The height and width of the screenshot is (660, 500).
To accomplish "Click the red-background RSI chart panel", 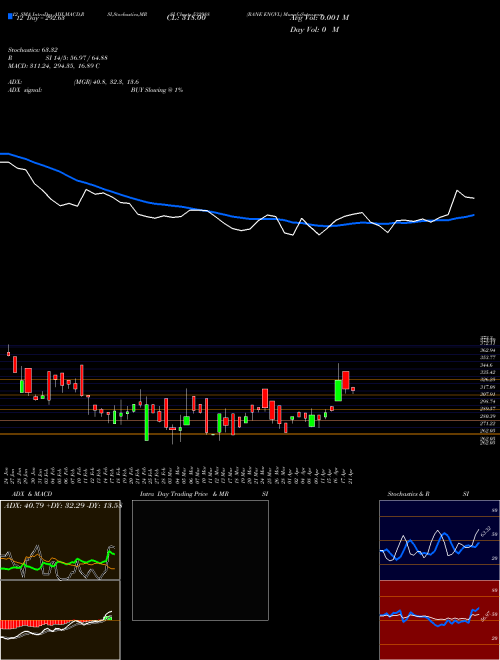I will (x=439, y=620).
